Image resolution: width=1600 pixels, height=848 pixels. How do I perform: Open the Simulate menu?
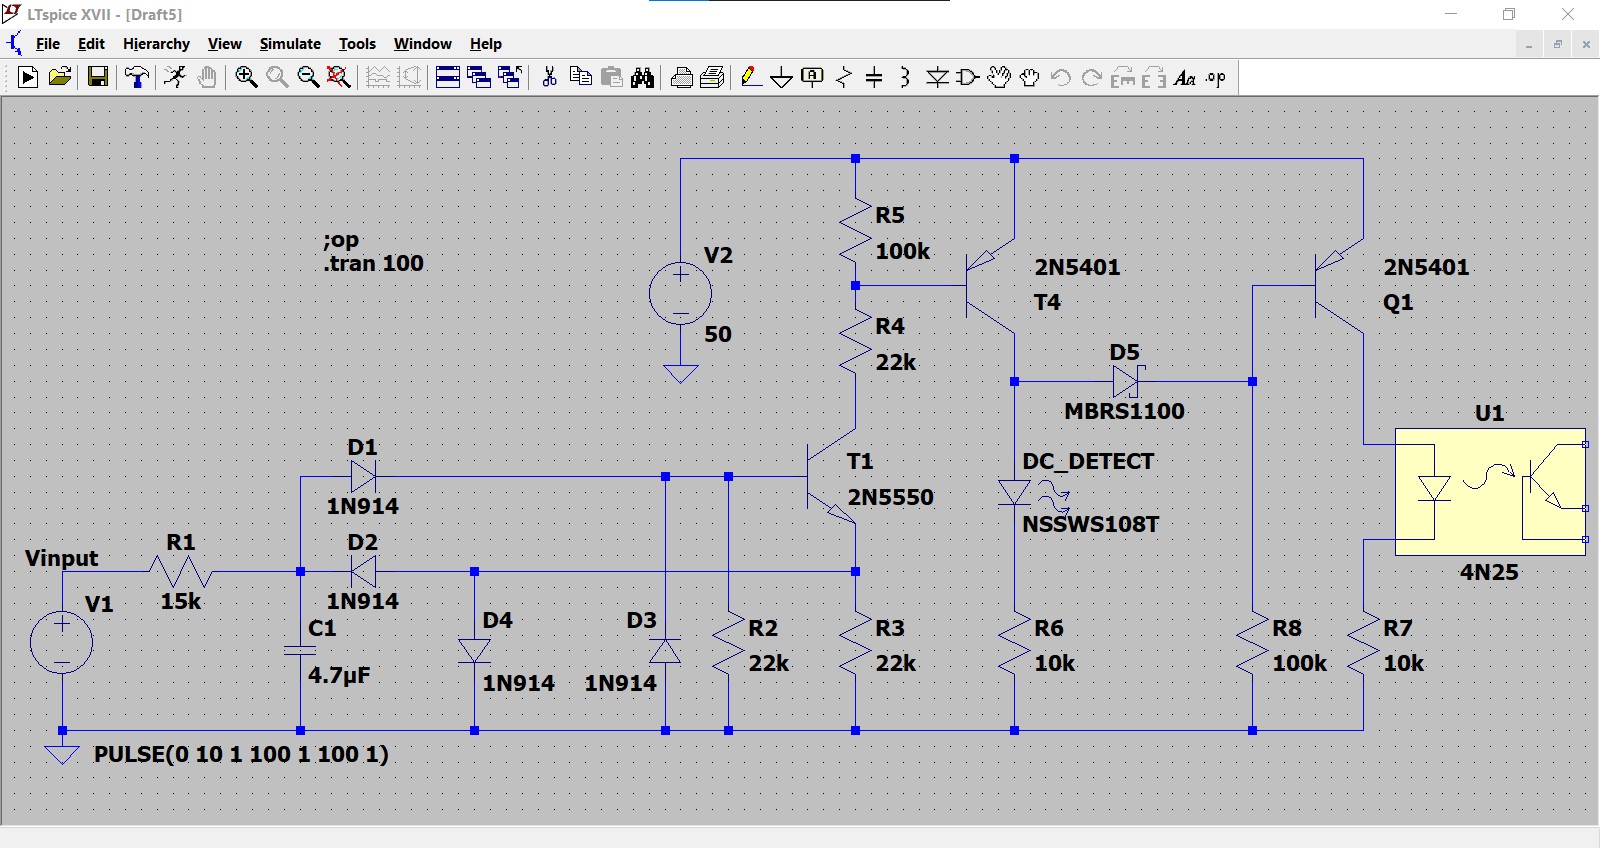(x=290, y=44)
